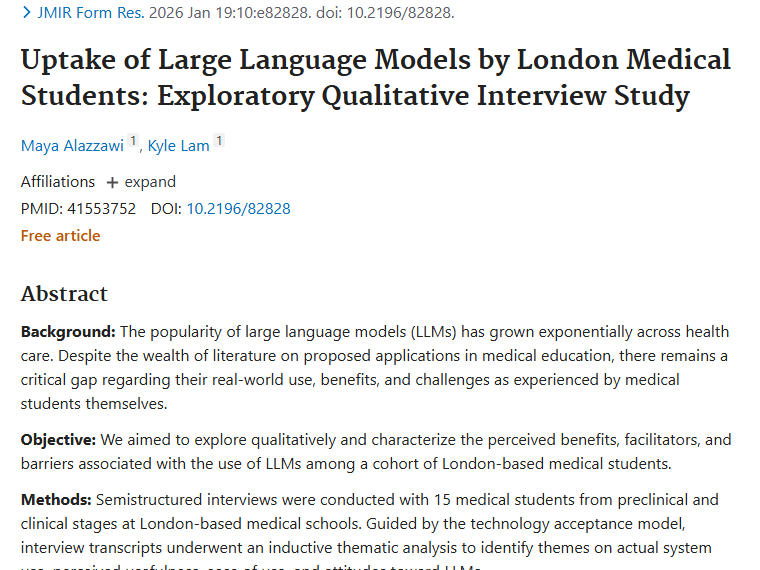This screenshot has width=760, height=570.
Task: Open author Maya Alazzawi's link
Action: click(73, 146)
